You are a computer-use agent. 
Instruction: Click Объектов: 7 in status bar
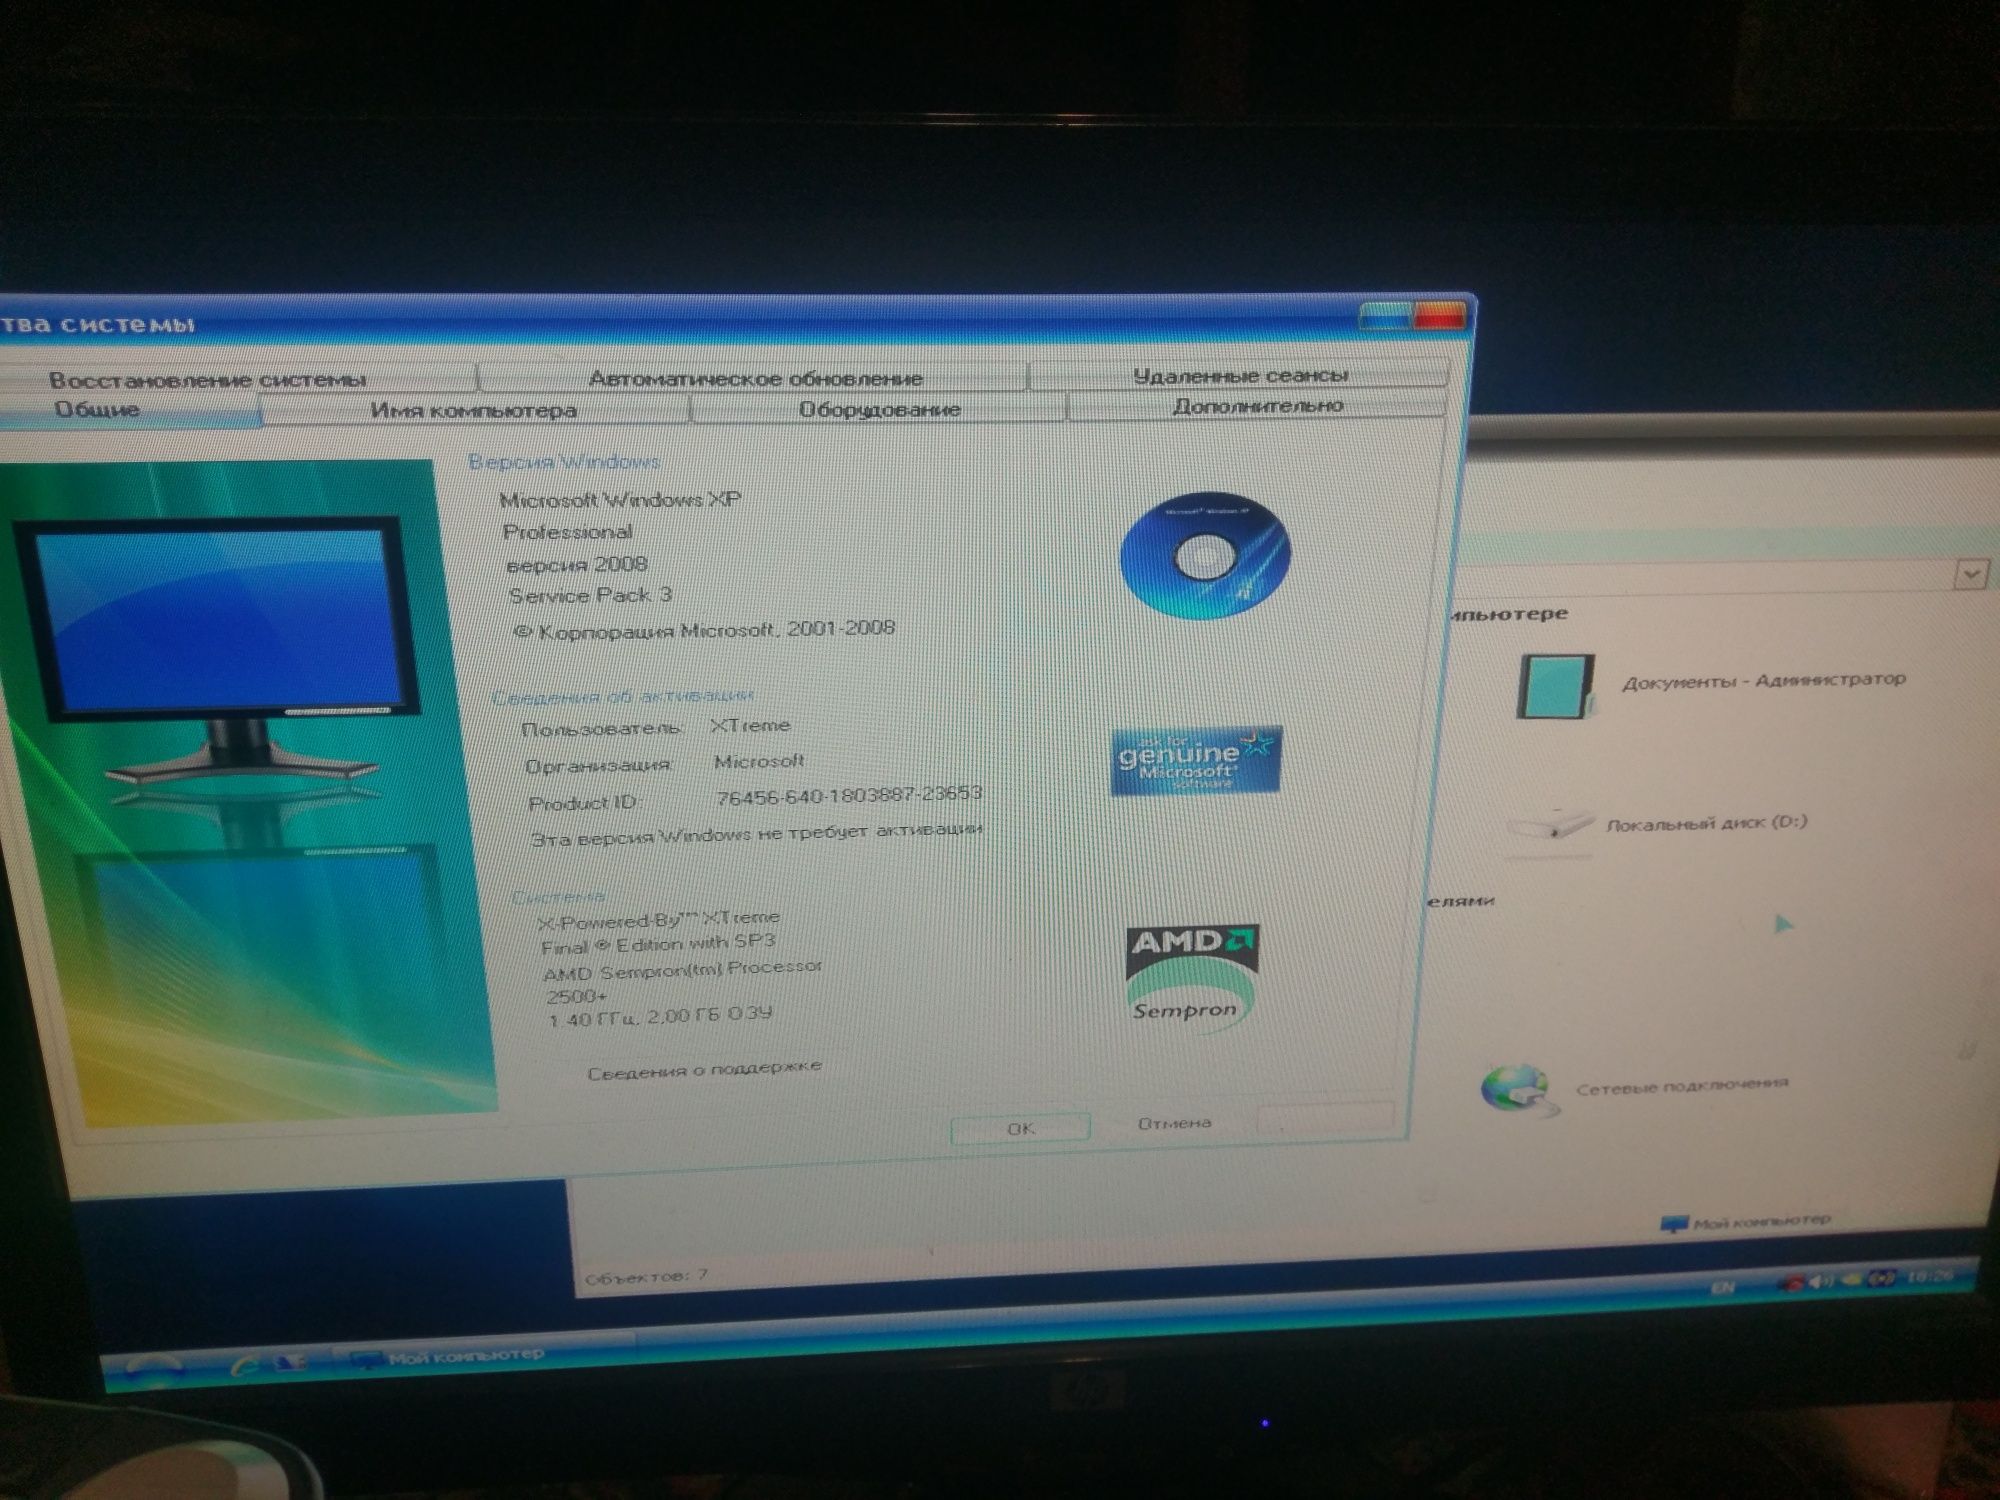click(x=647, y=1277)
